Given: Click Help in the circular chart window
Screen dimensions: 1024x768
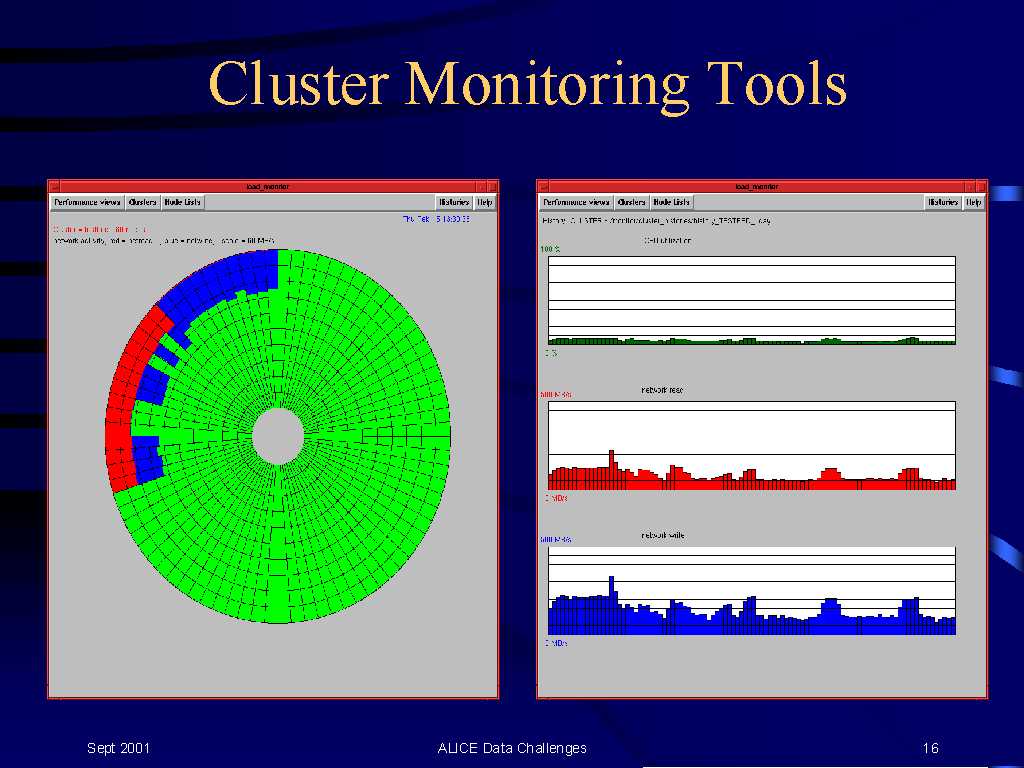Looking at the screenshot, I should [x=485, y=202].
